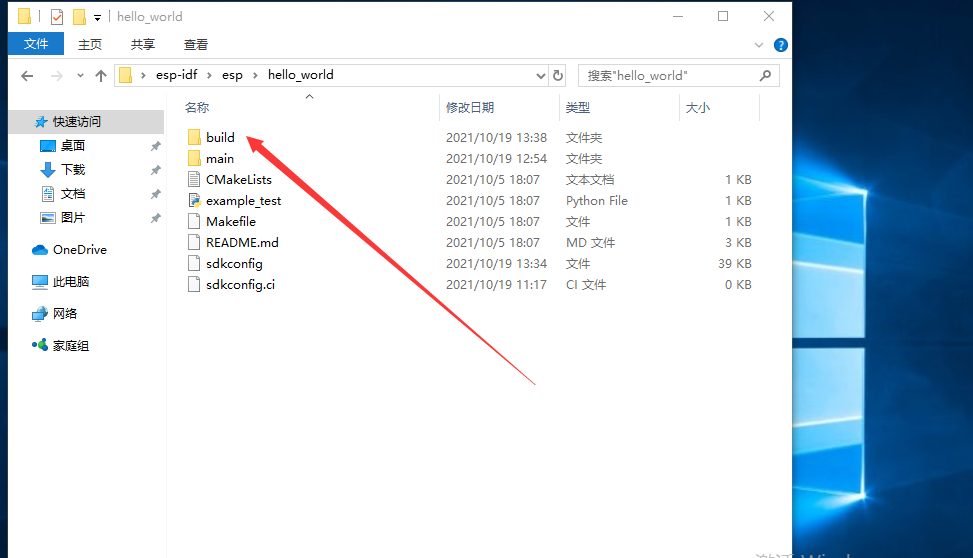Viewport: 973px width, 558px height.
Task: Open the quick access toolbar customize dropdown
Action: point(97,18)
